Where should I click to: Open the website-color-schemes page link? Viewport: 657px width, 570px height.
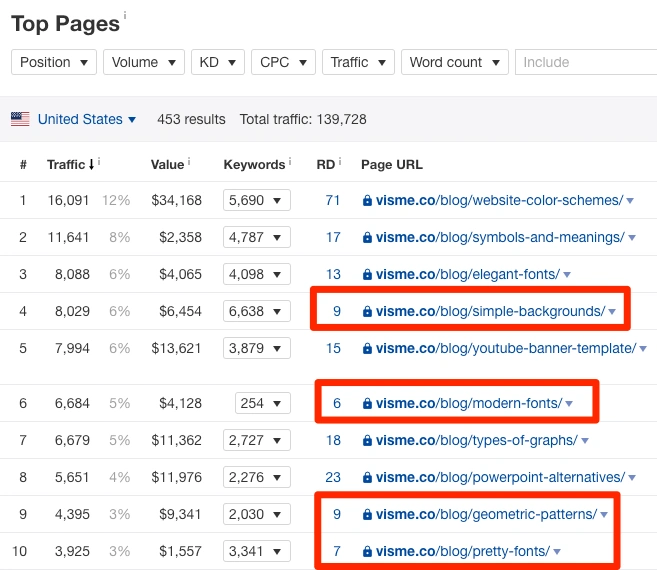(x=499, y=200)
